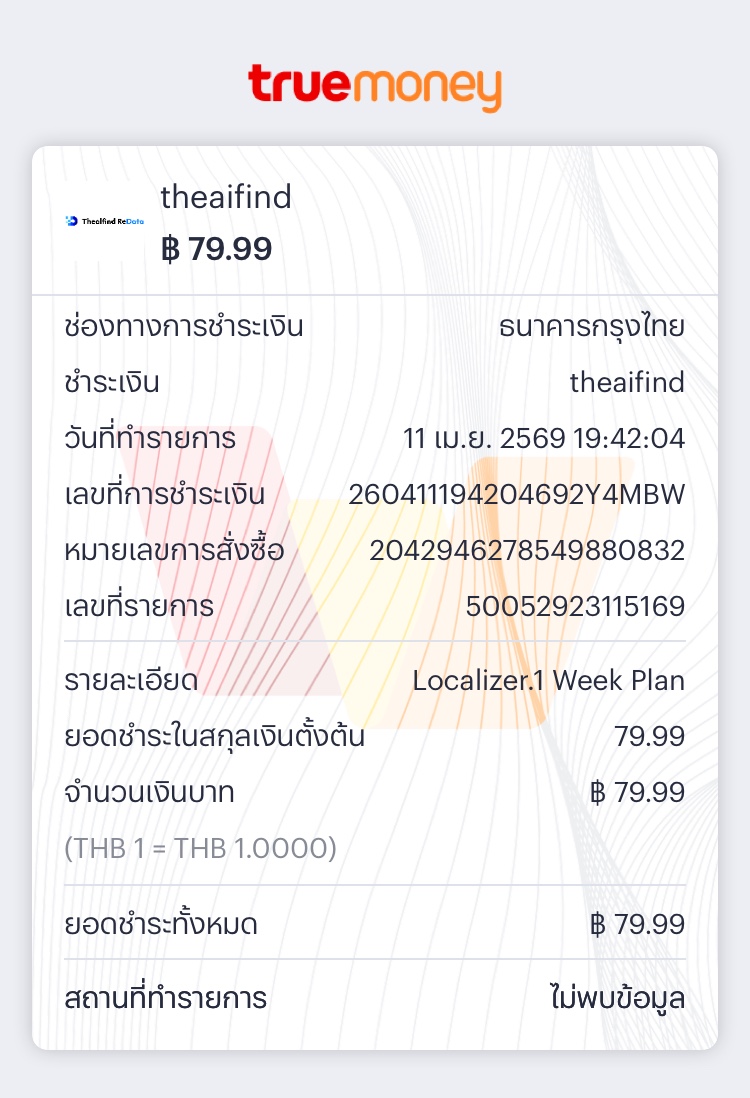750x1098 pixels.
Task: Select order number 2042946278549880832
Action: click(527, 550)
